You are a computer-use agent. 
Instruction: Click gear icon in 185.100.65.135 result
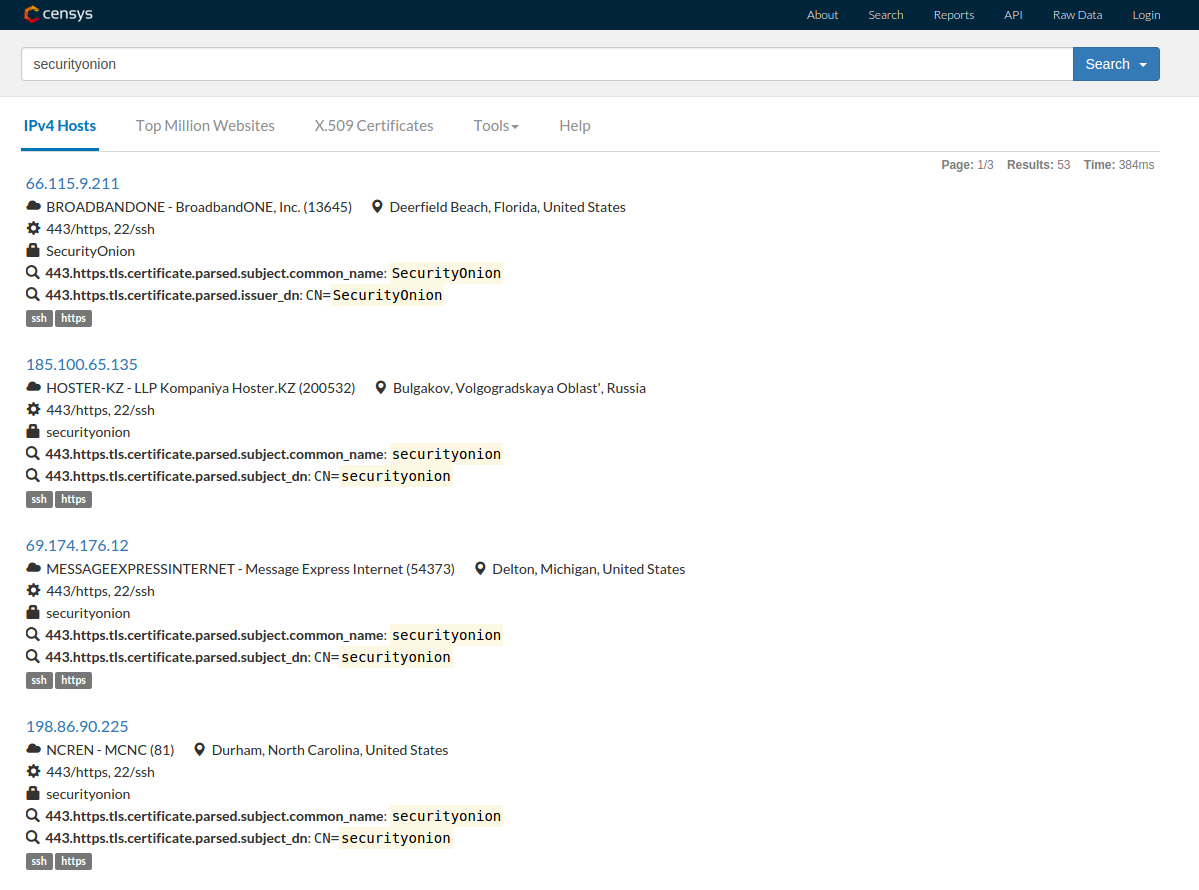pos(34,410)
